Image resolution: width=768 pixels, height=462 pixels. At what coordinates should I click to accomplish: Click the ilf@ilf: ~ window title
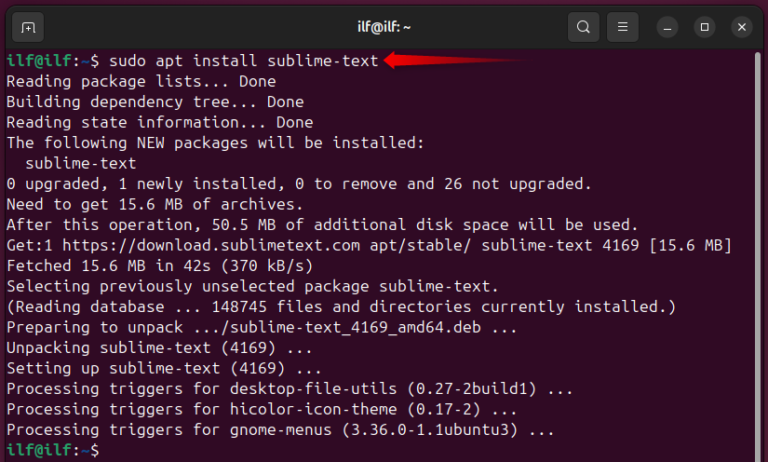(384, 26)
